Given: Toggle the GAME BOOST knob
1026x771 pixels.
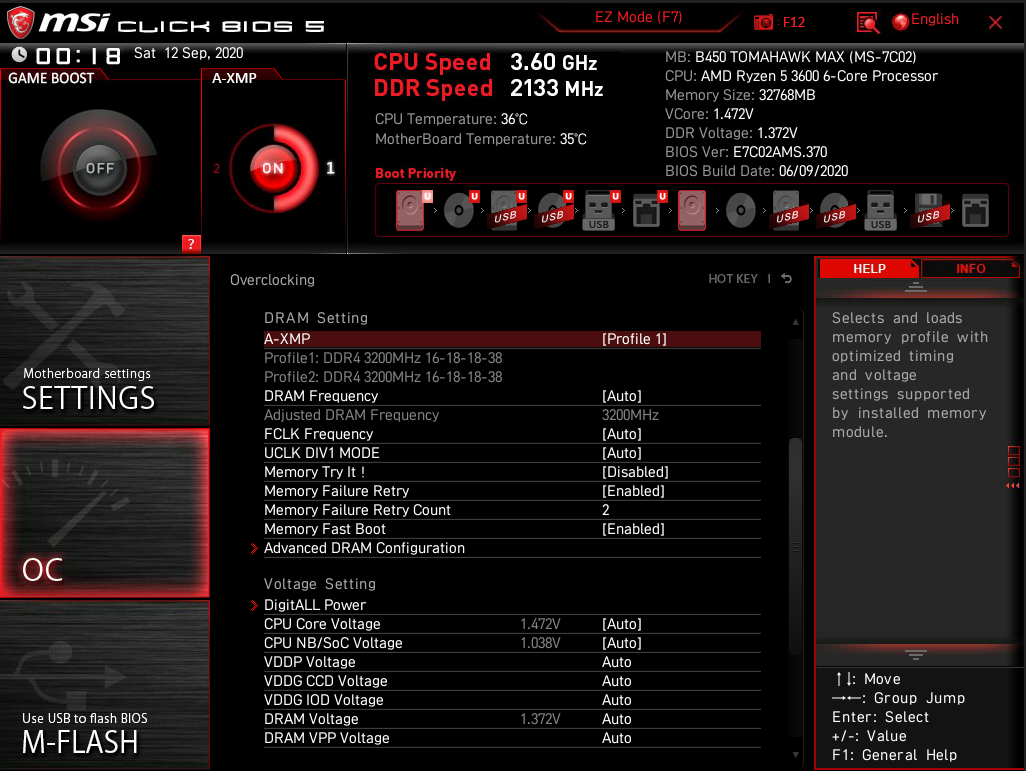Looking at the screenshot, I should [x=99, y=168].
